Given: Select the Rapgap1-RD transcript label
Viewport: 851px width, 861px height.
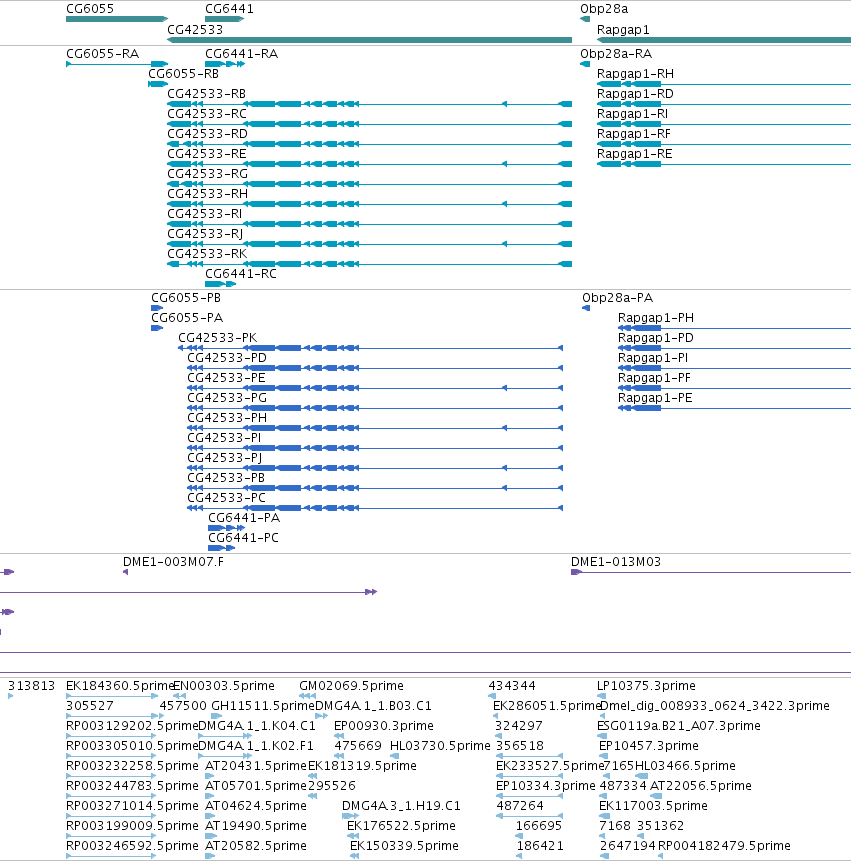Looking at the screenshot, I should point(635,94).
